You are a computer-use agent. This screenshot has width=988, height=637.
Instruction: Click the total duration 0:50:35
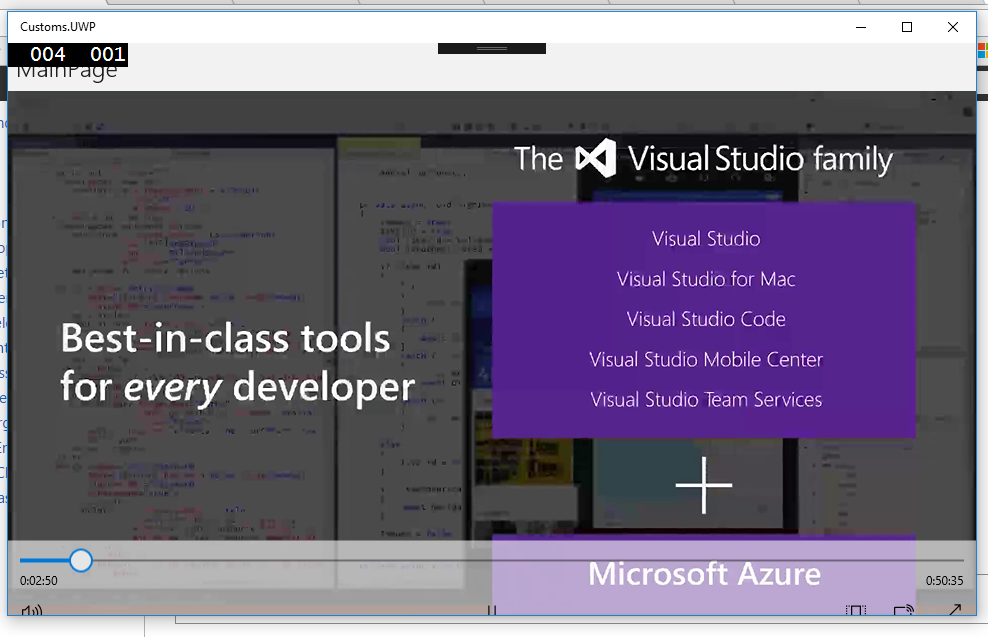tap(945, 581)
